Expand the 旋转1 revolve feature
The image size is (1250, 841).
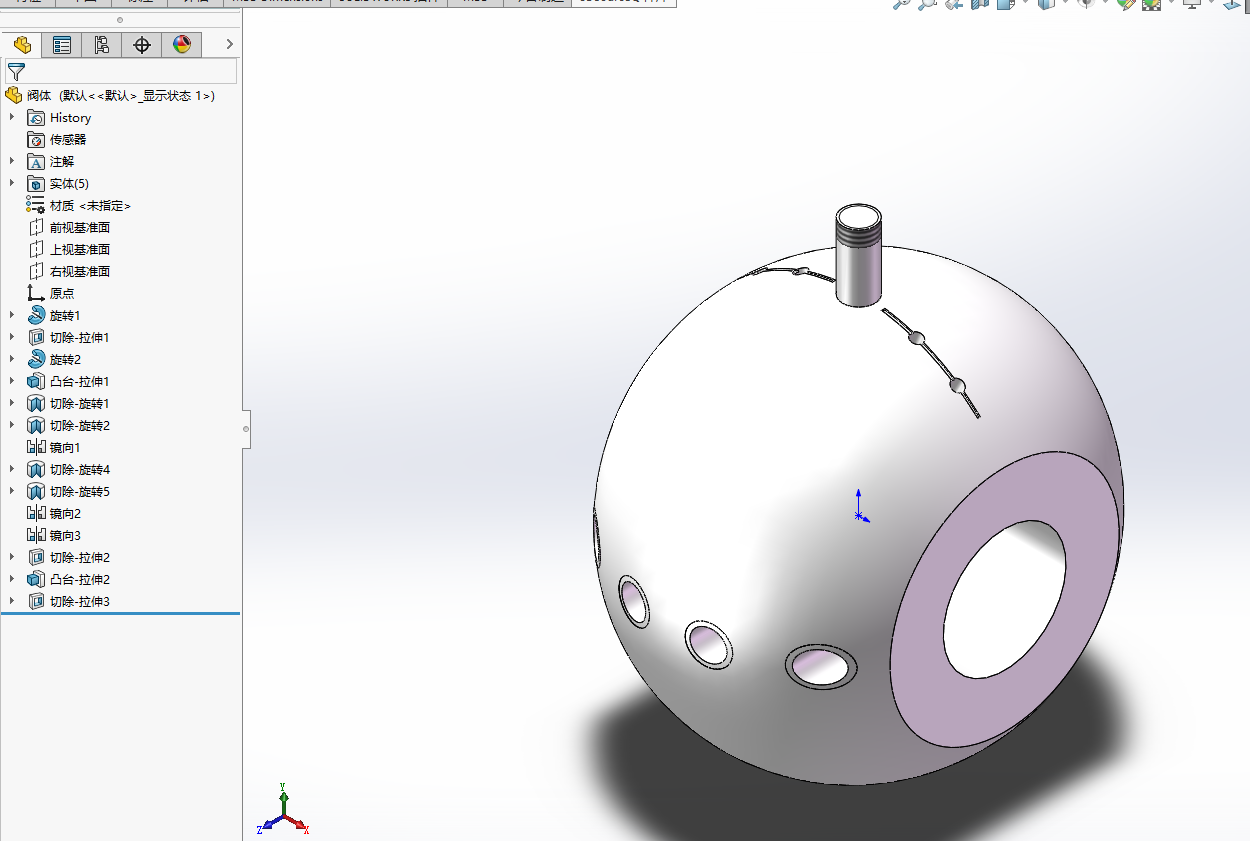pyautogui.click(x=12, y=316)
